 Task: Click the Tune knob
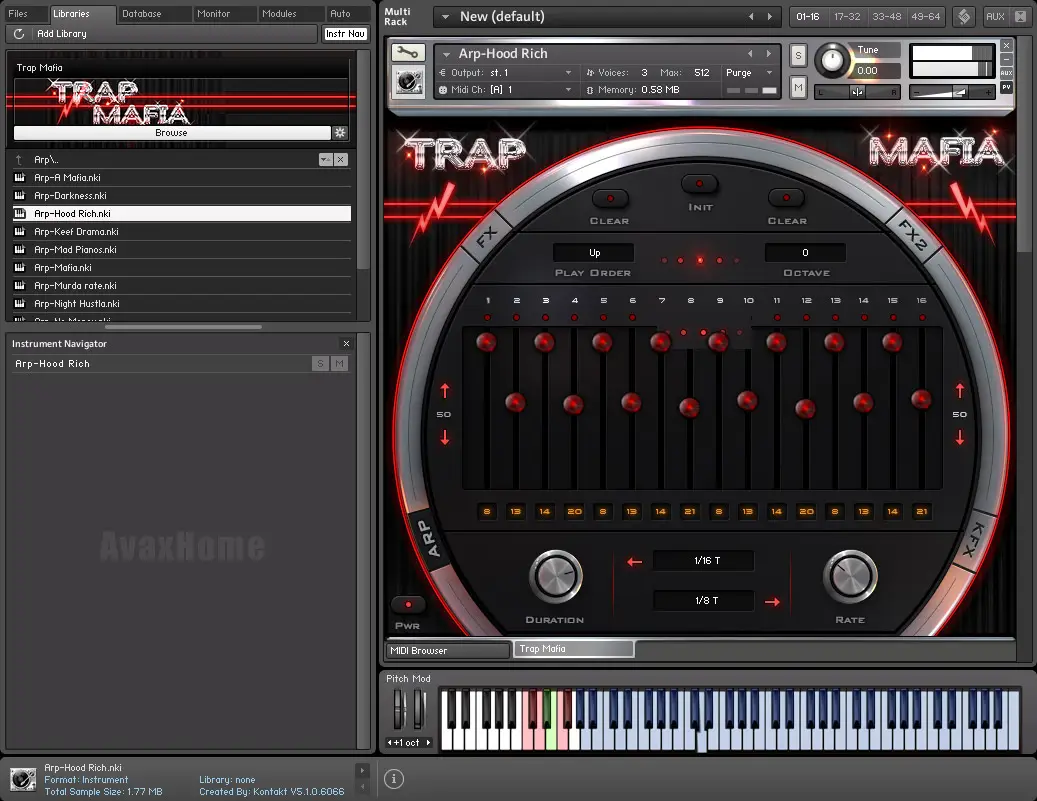(832, 61)
